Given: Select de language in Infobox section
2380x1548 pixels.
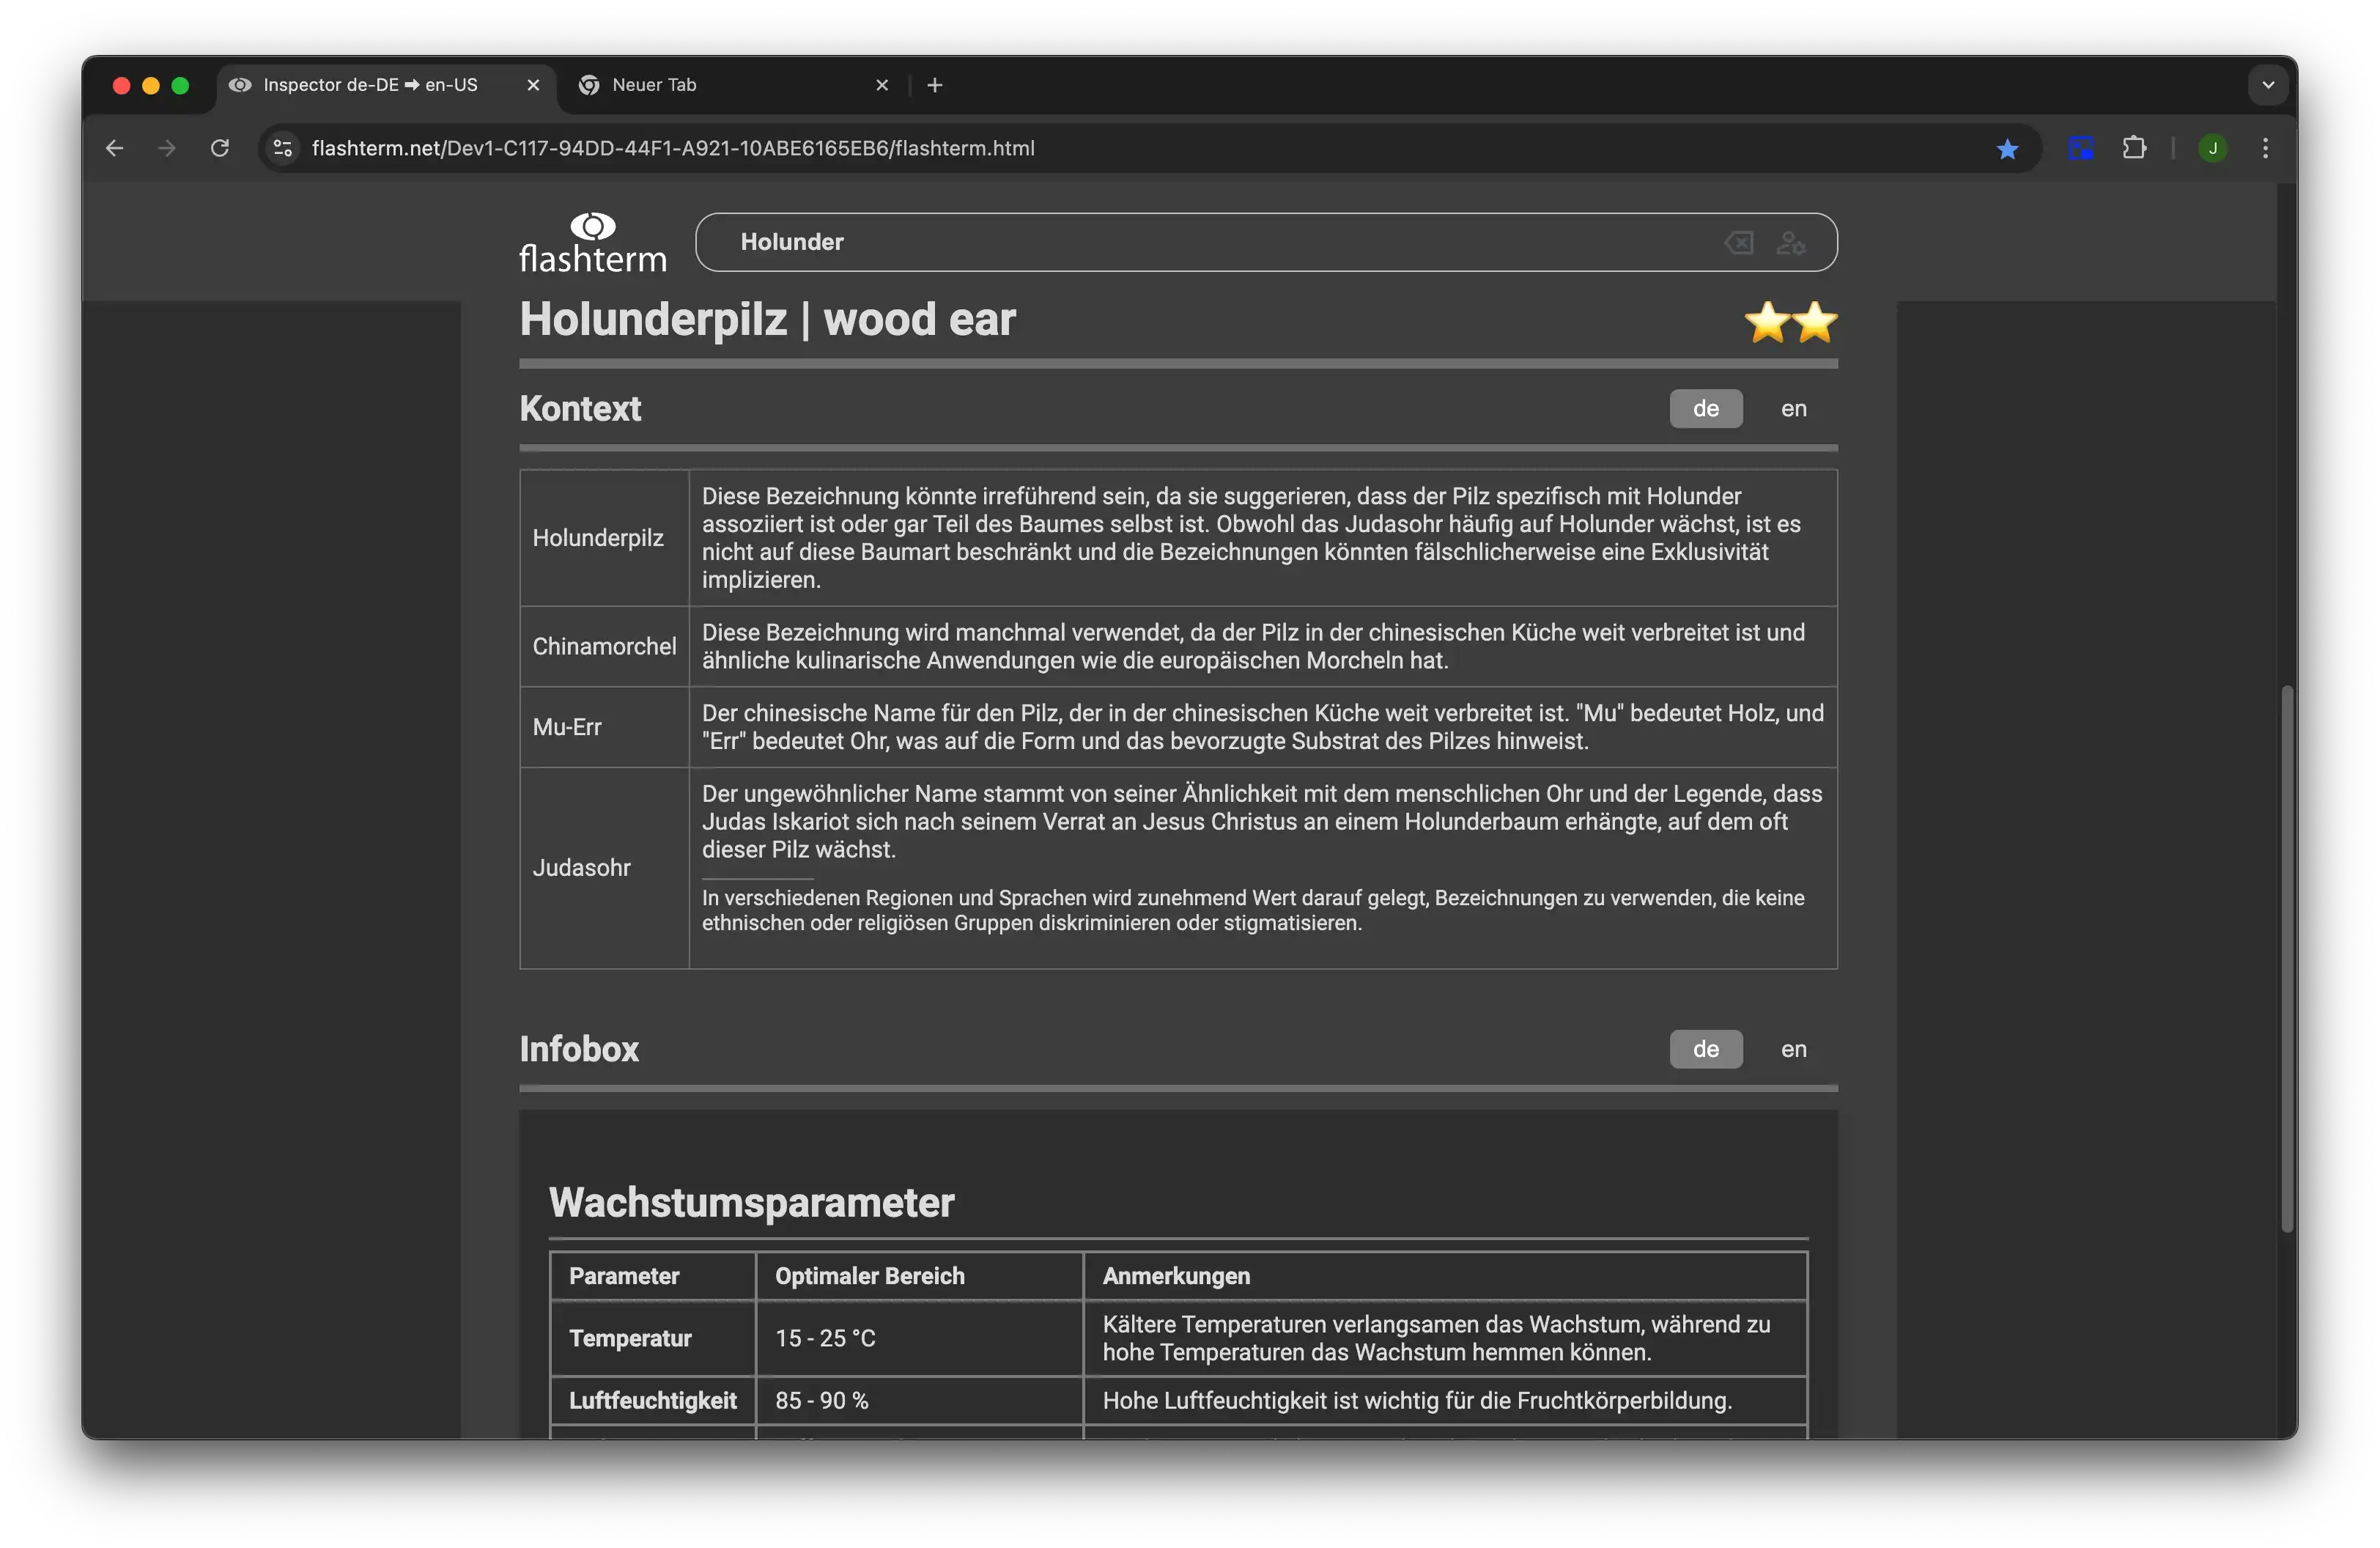Looking at the screenshot, I should coord(1705,1050).
